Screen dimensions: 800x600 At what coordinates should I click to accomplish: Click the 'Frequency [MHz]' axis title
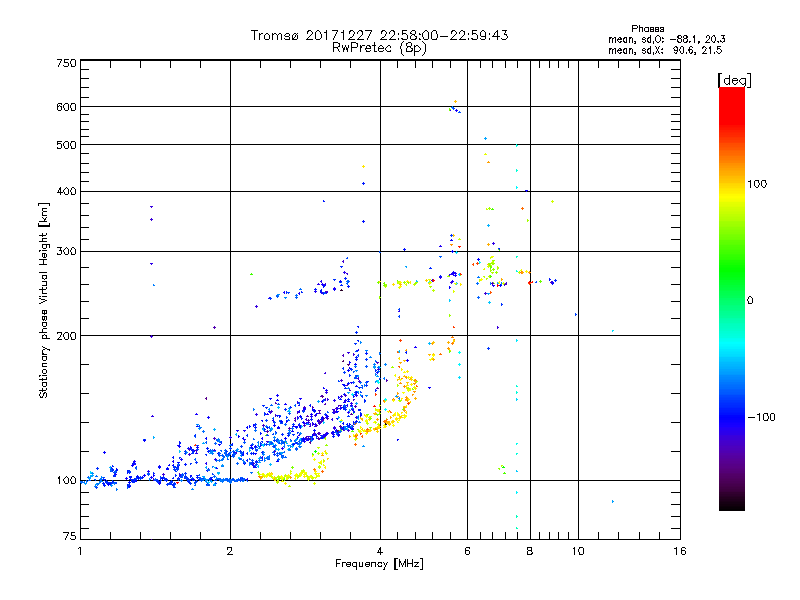[379, 564]
